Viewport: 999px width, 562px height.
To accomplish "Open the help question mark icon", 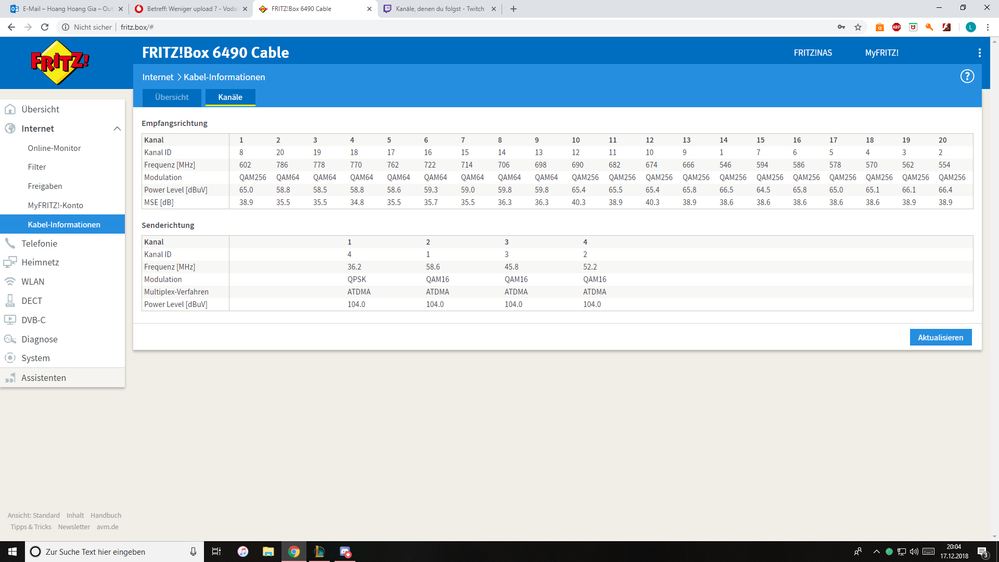I will (x=967, y=76).
